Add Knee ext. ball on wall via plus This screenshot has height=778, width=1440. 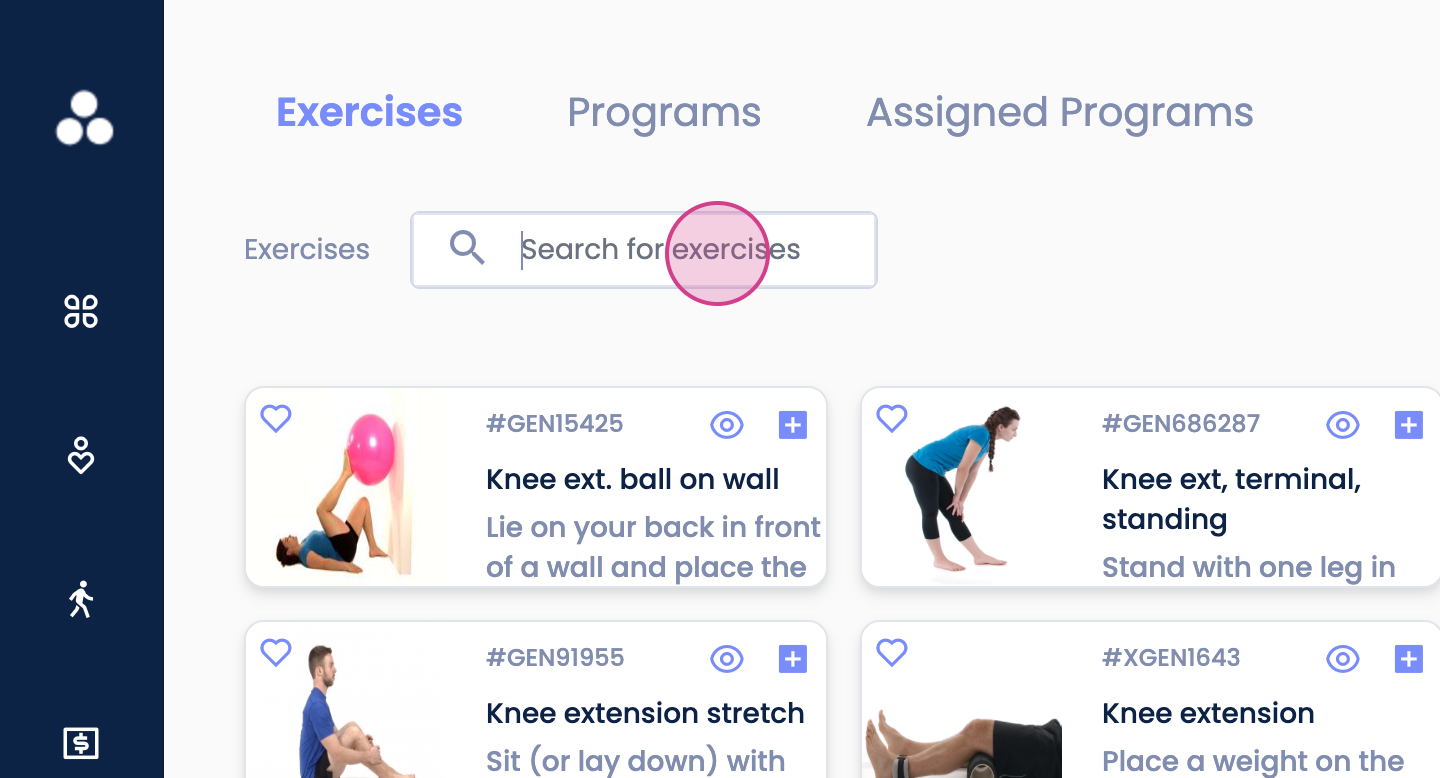[792, 425]
